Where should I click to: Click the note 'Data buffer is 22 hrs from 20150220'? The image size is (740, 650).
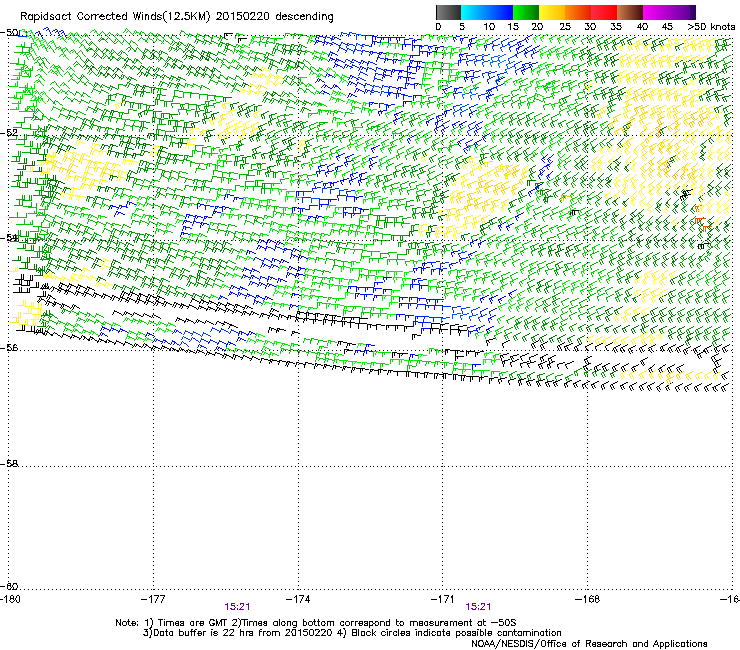(245, 633)
